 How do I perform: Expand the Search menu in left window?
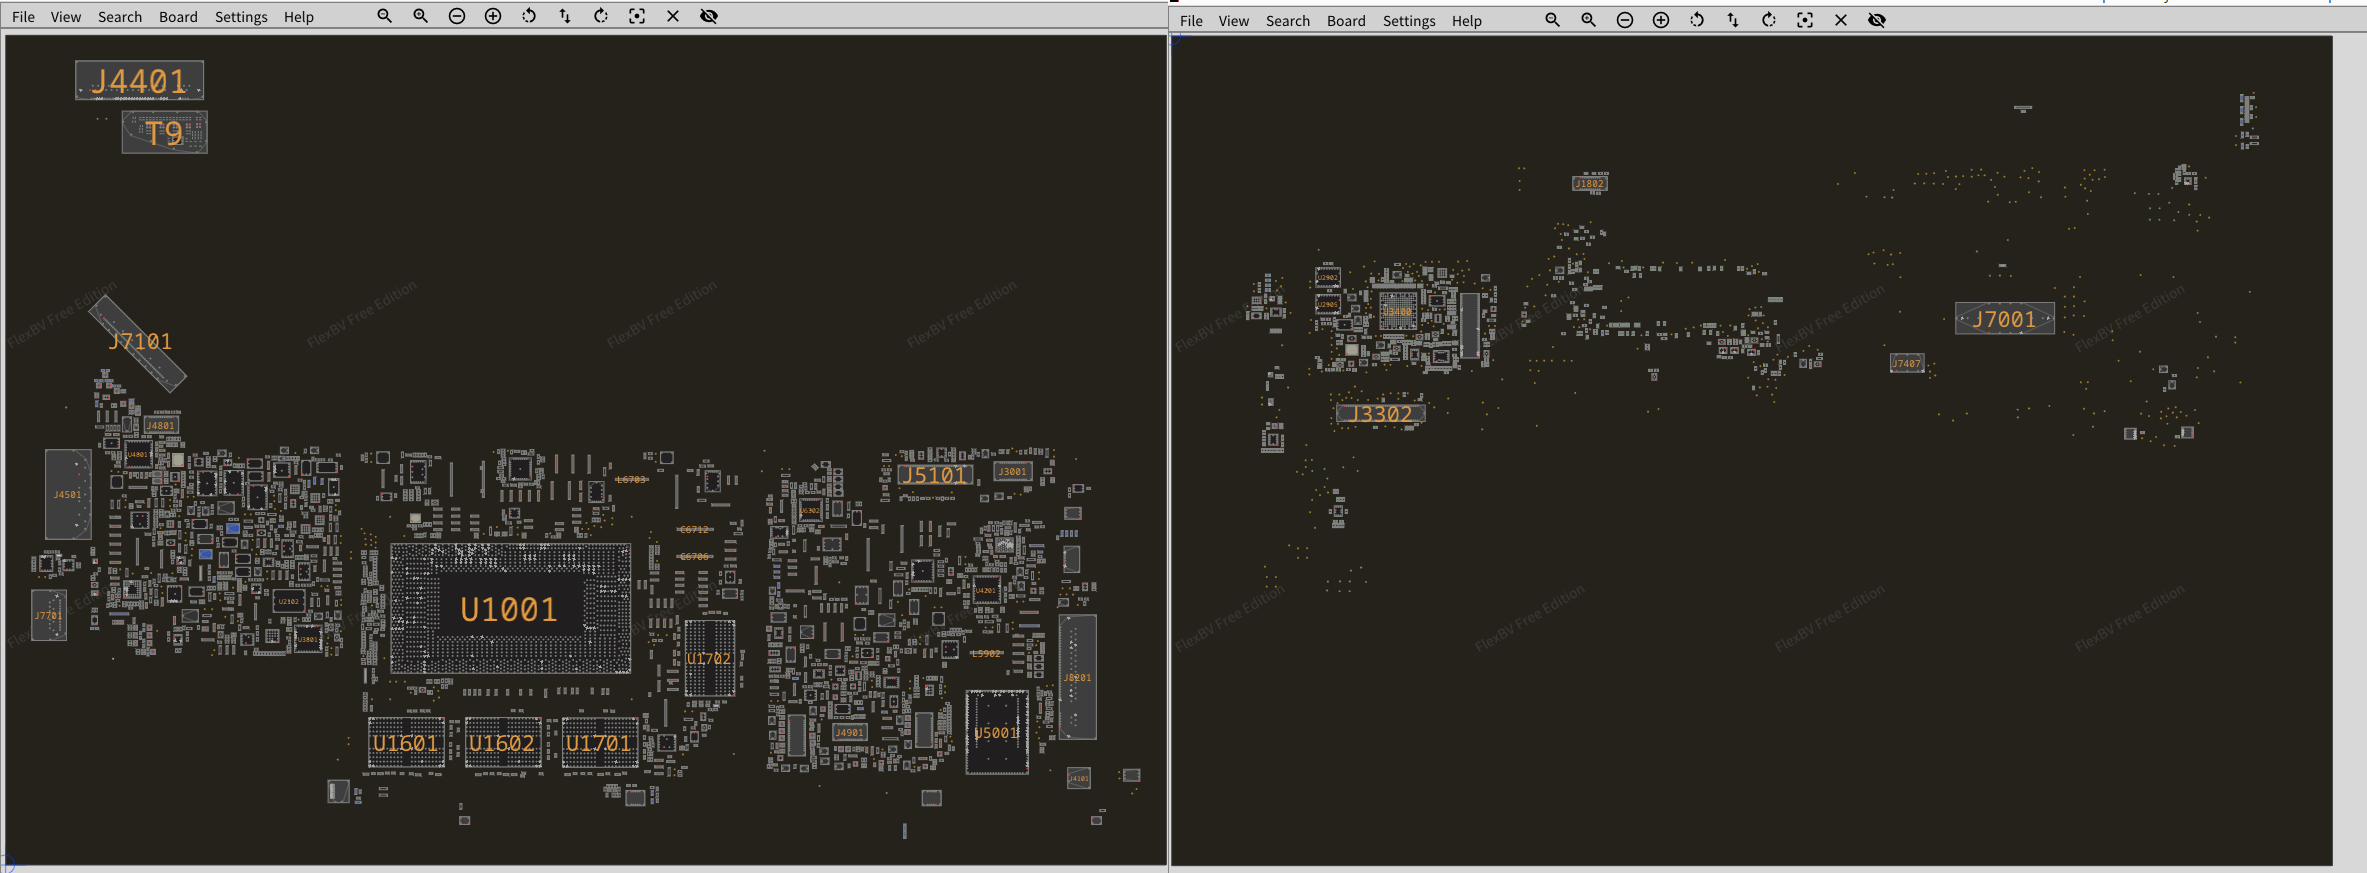coord(120,17)
